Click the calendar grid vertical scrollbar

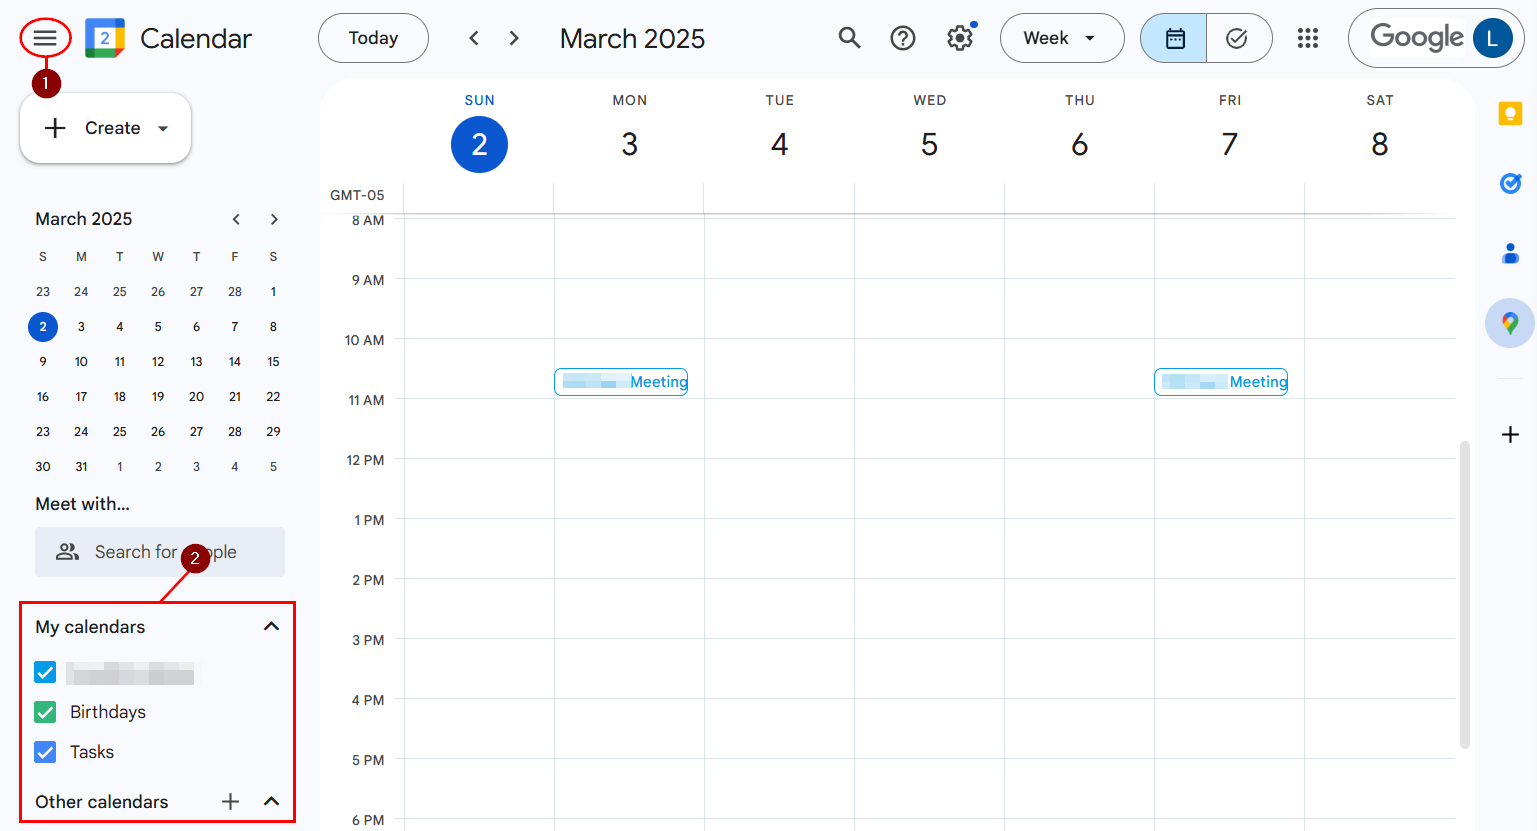click(x=1465, y=594)
